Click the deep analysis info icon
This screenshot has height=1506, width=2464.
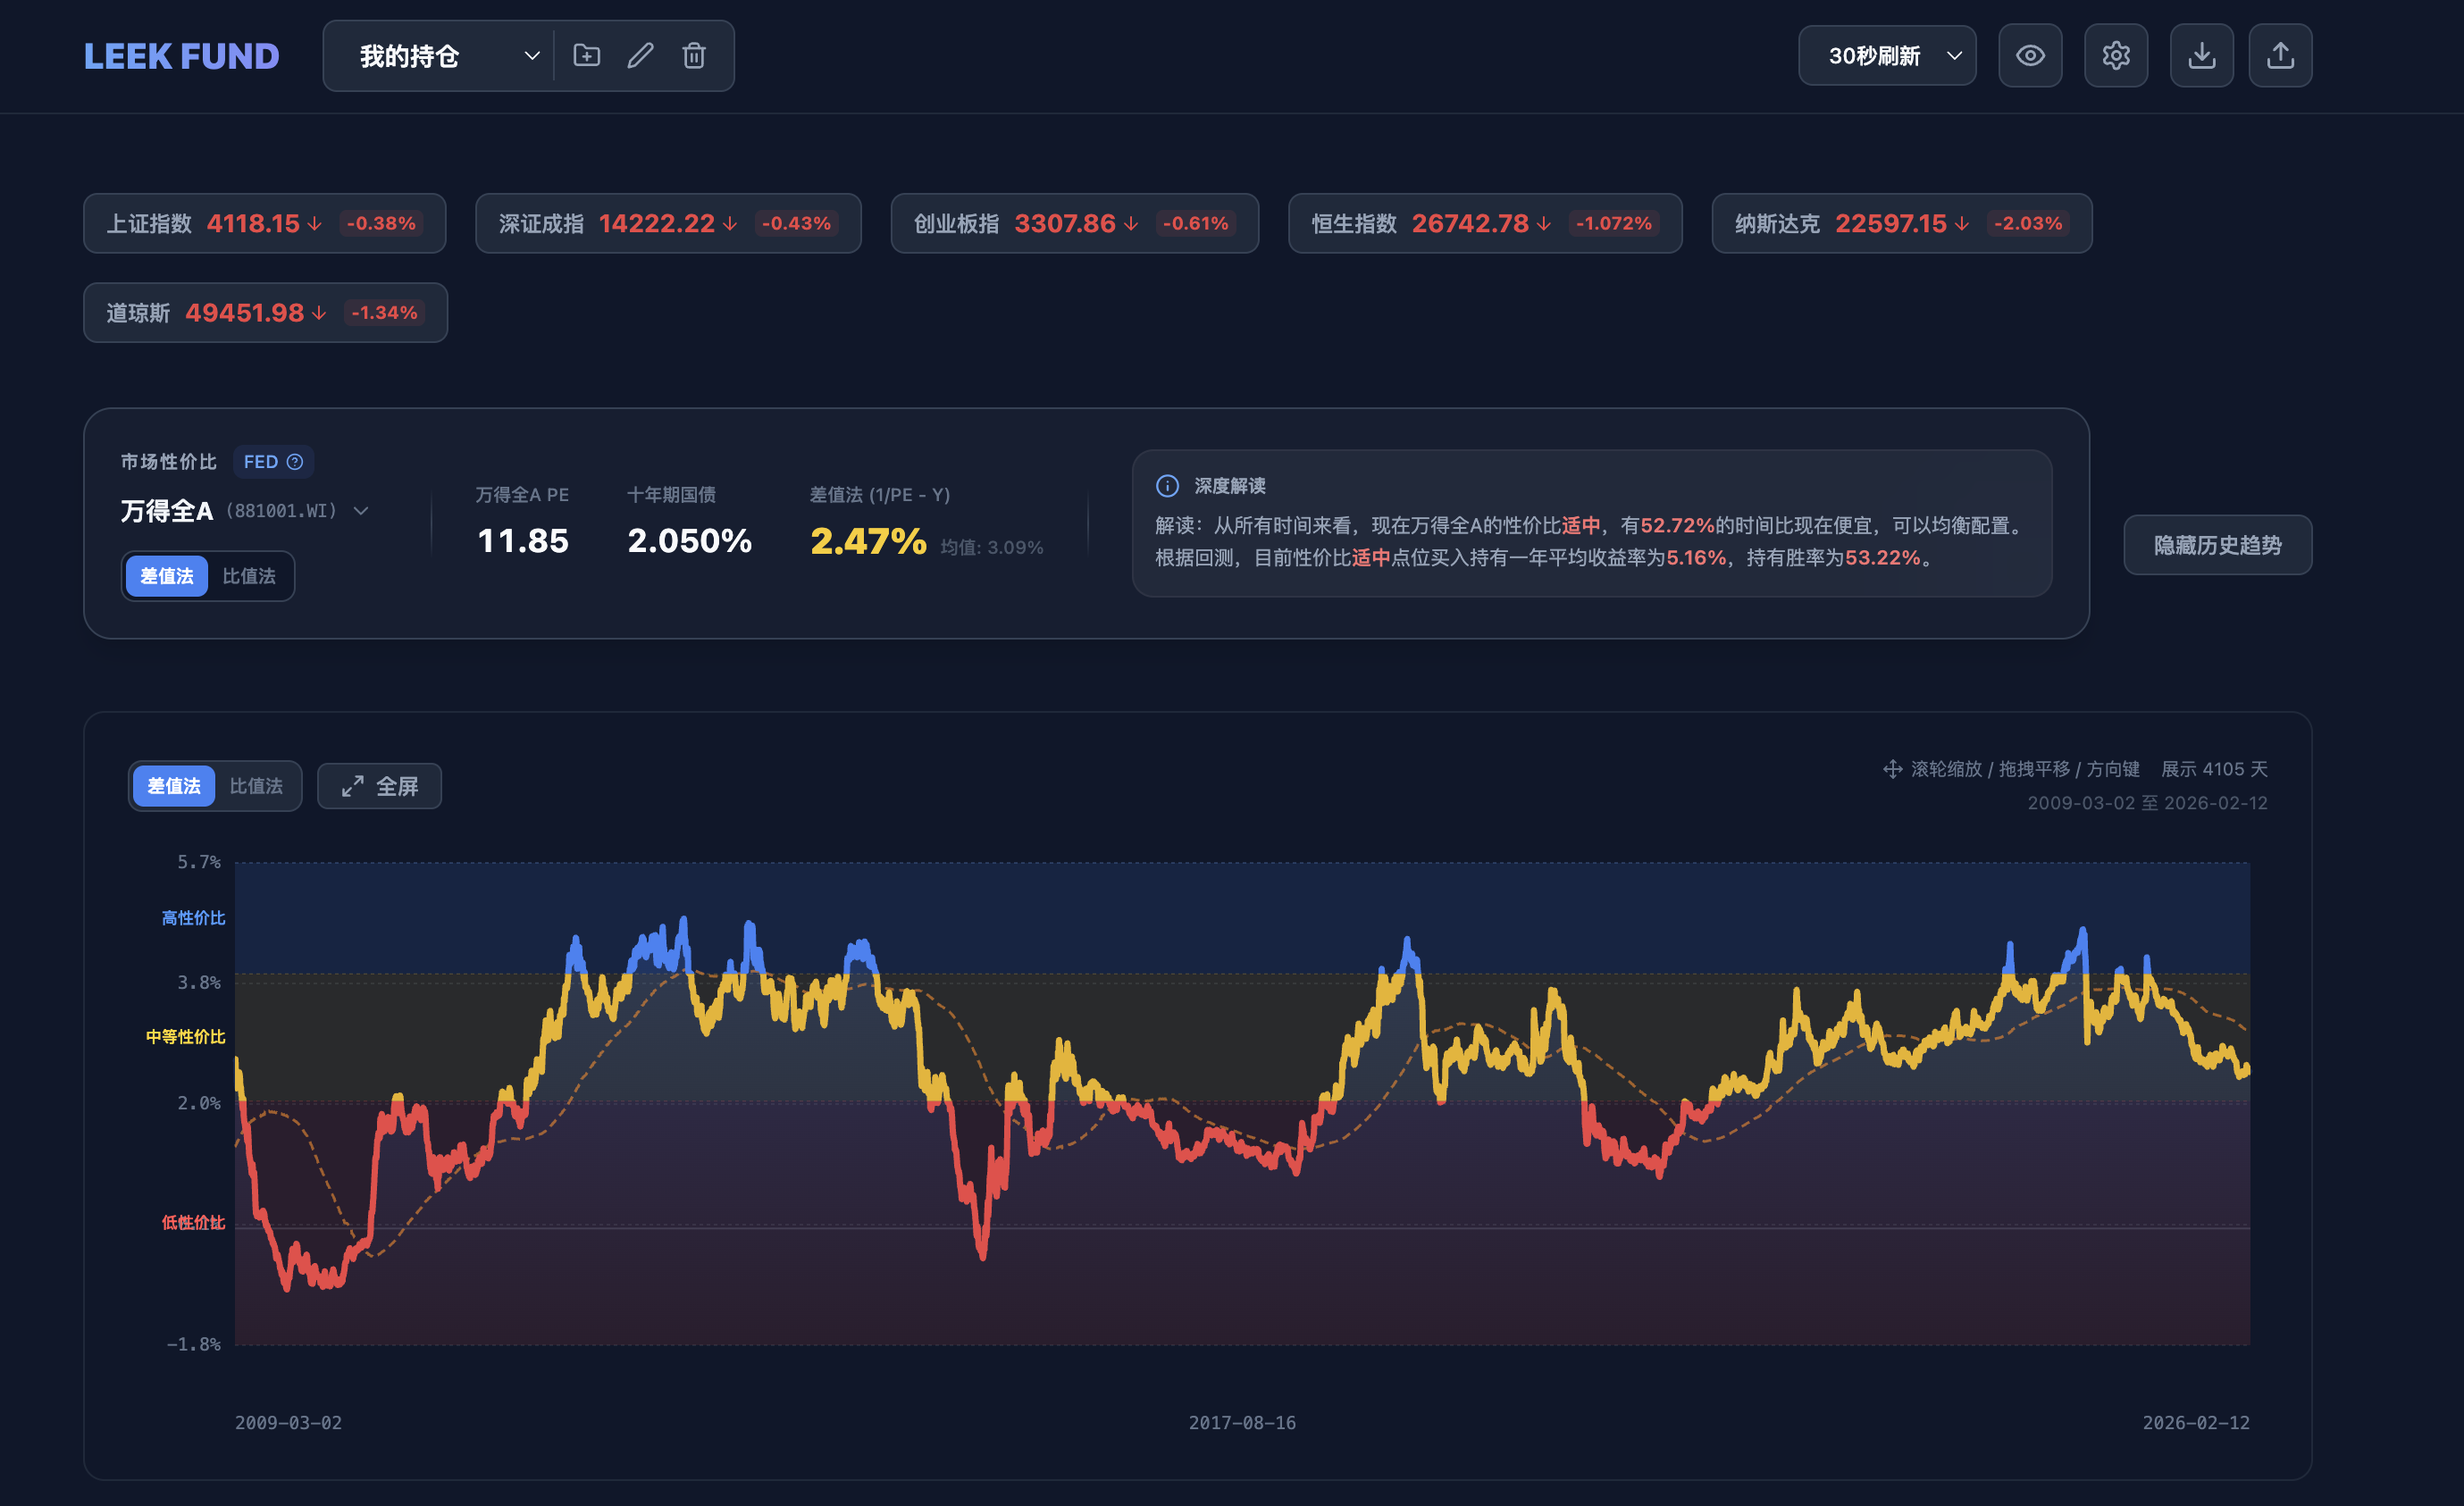1167,486
